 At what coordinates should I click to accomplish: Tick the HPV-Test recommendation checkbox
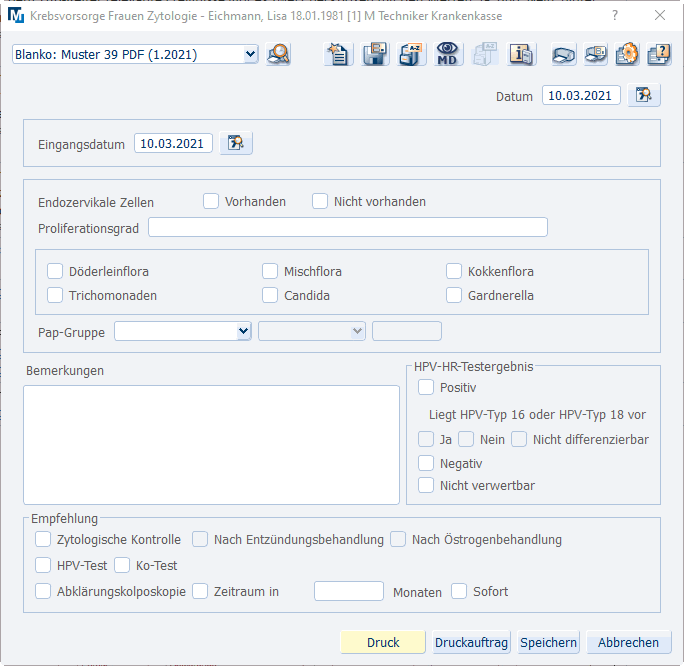[43, 565]
